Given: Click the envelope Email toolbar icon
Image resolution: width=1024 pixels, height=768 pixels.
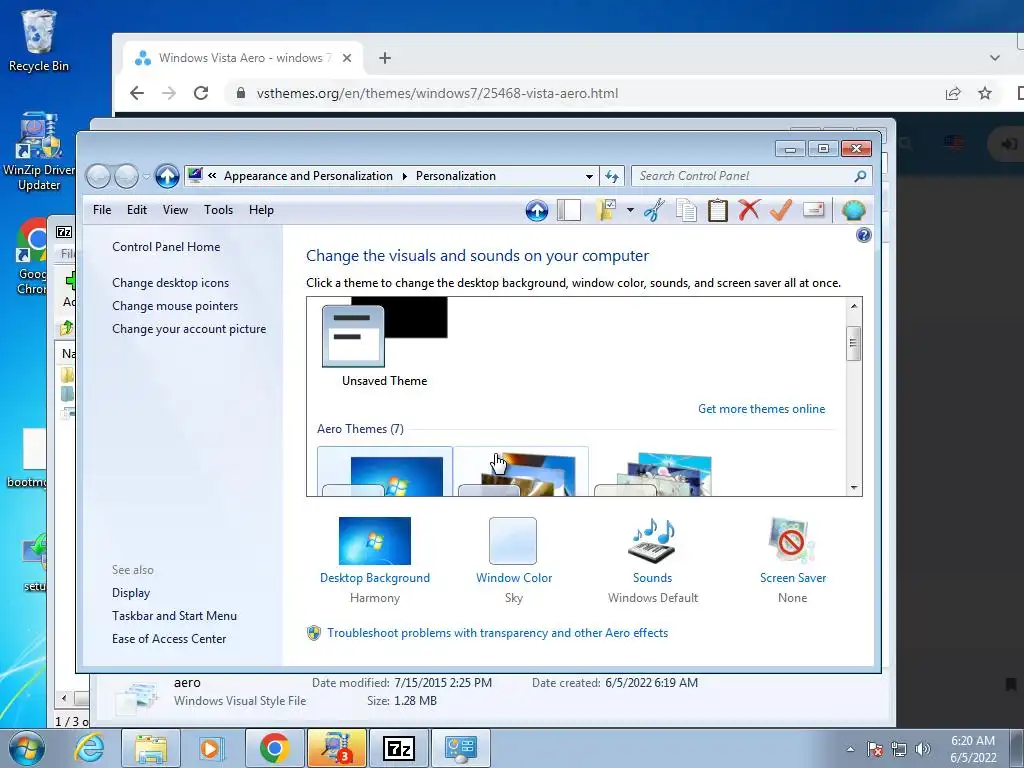Looking at the screenshot, I should (814, 210).
